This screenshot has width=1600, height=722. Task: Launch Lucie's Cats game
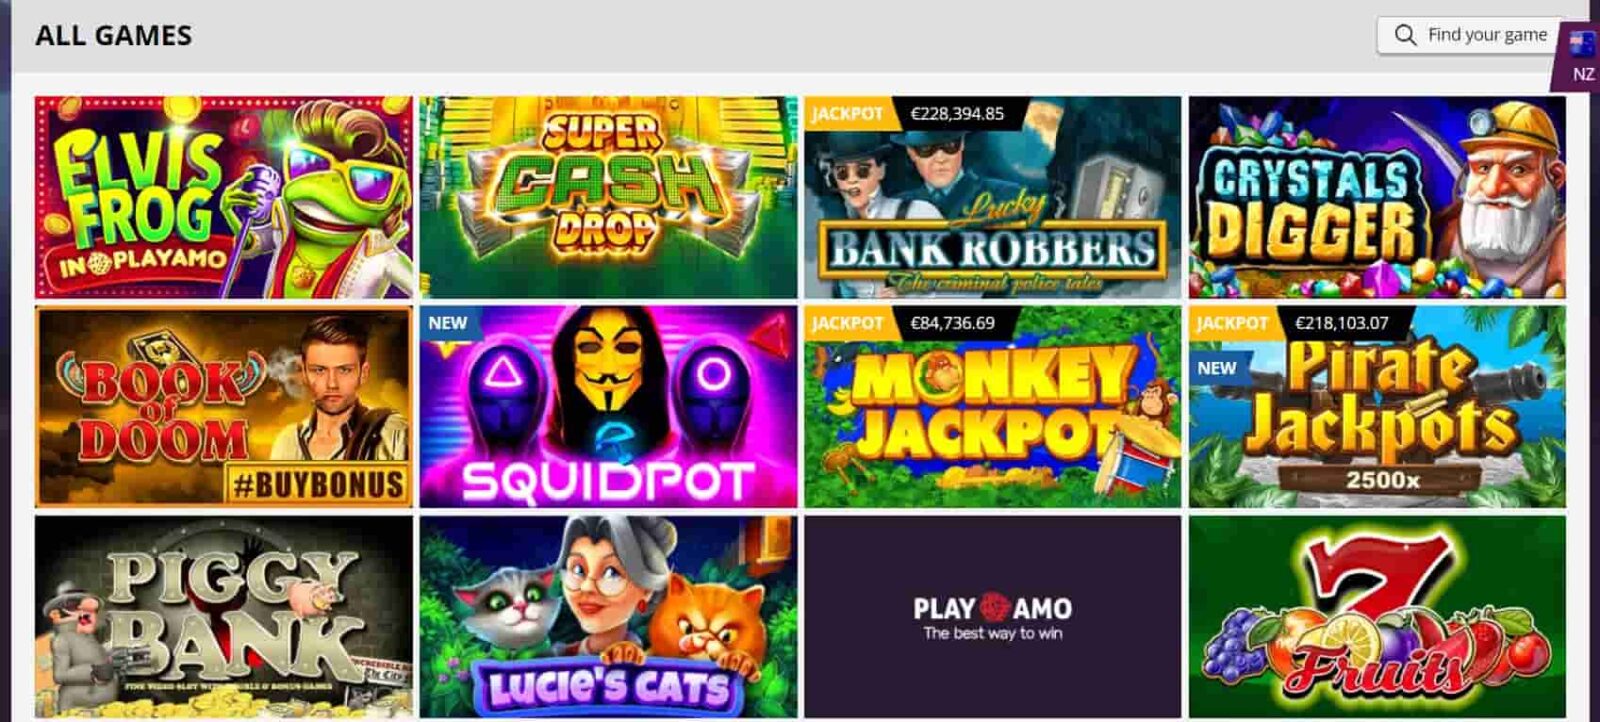[x=608, y=616]
